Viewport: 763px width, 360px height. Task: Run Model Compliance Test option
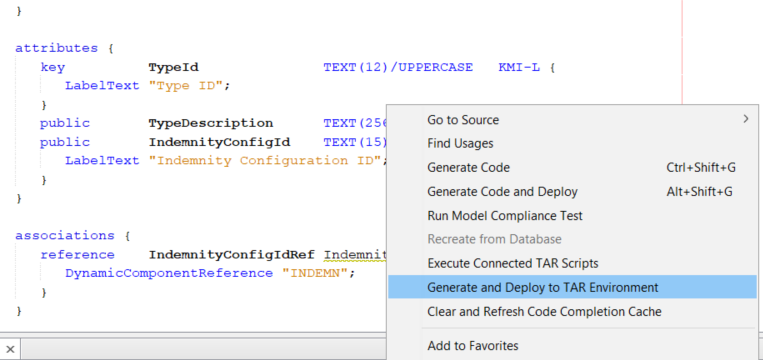tap(573, 216)
